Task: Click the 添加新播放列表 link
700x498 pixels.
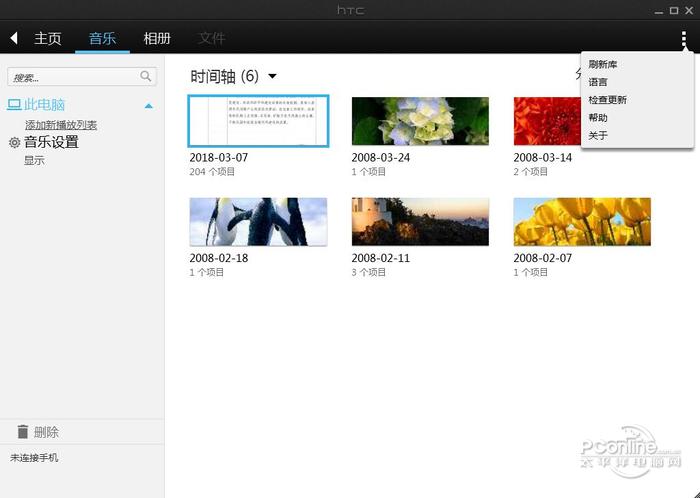Action: click(61, 125)
